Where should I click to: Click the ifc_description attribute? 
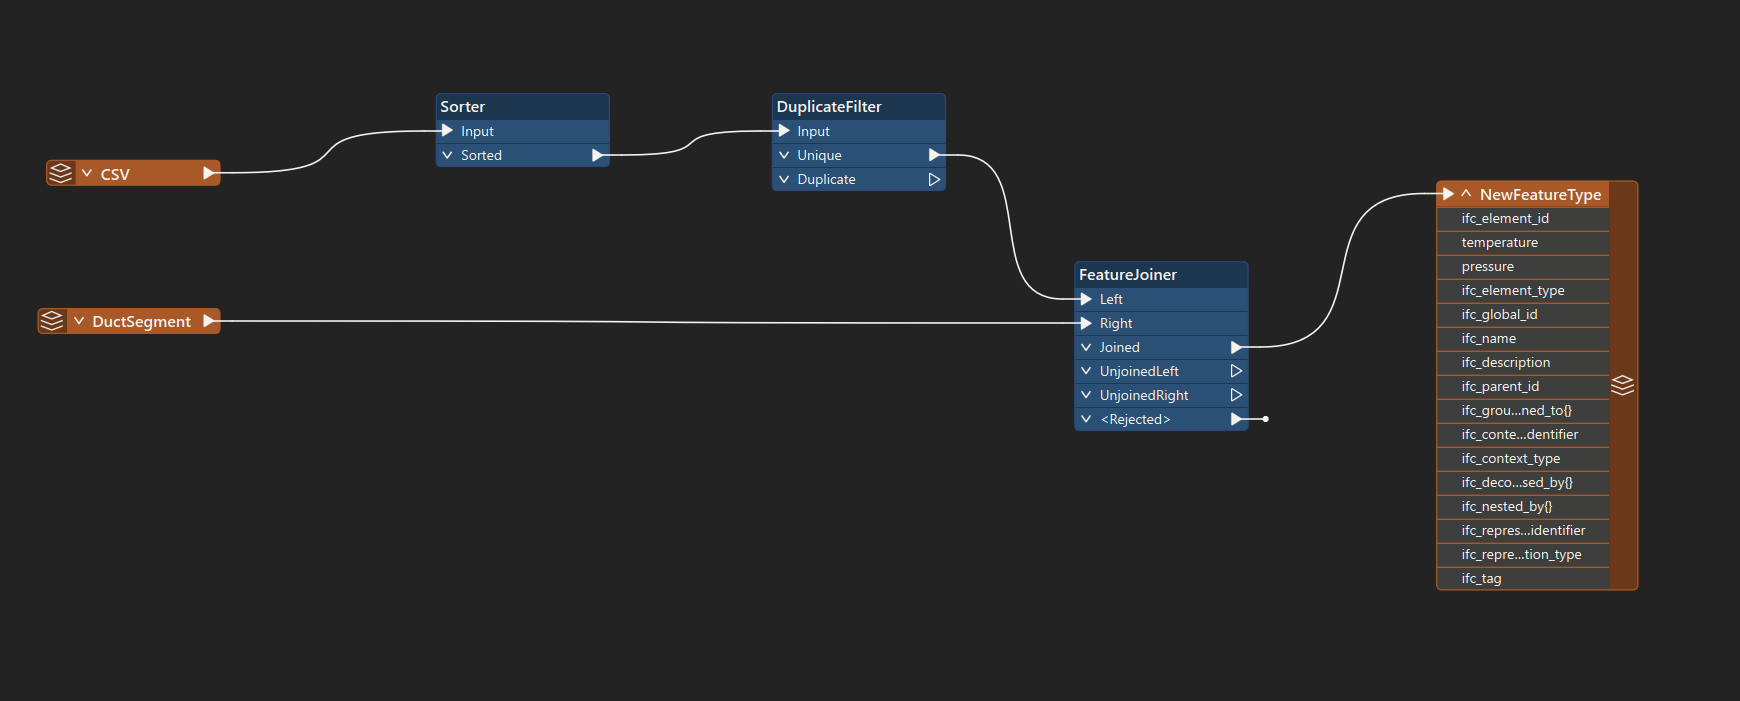(x=1523, y=362)
